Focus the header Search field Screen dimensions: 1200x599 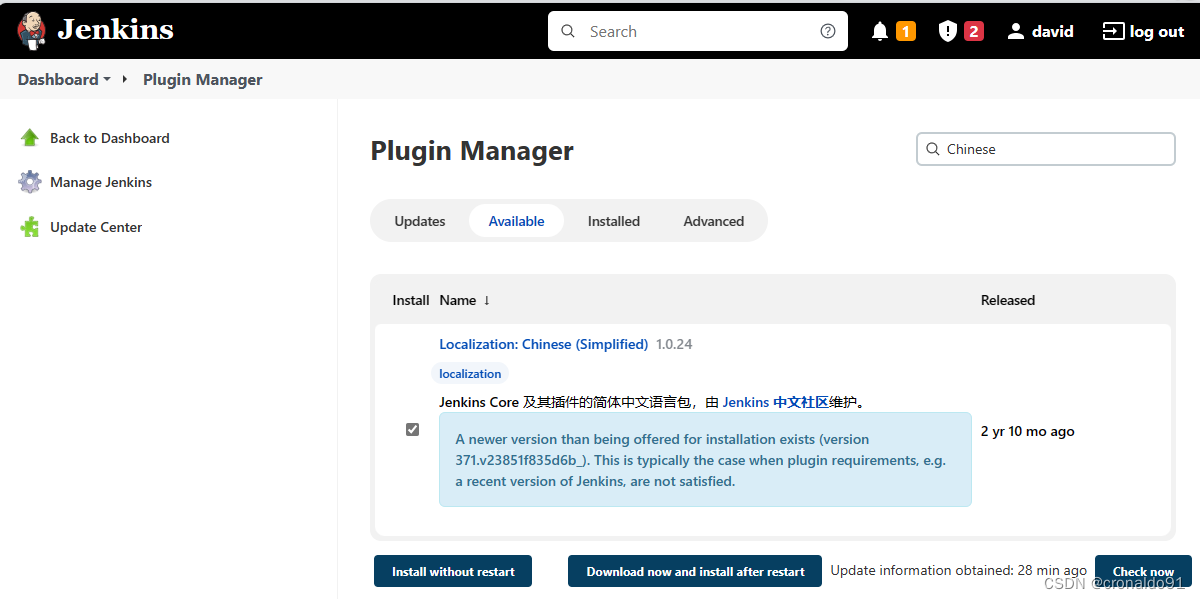tap(698, 31)
